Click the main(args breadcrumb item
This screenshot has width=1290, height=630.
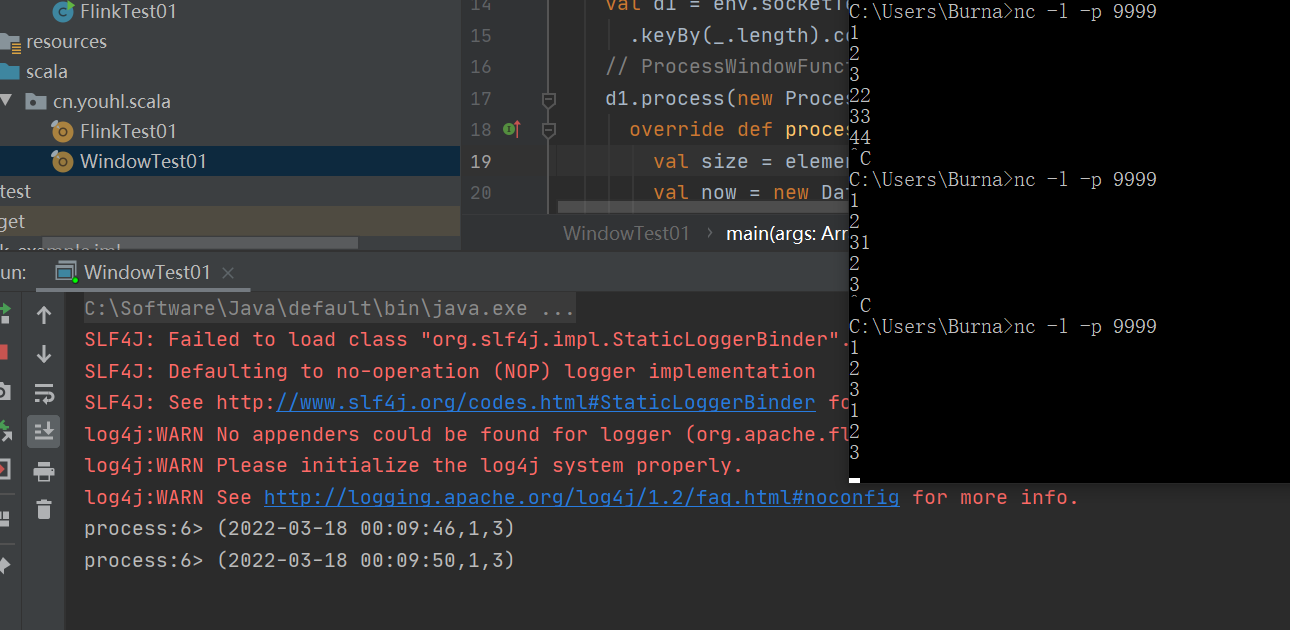pyautogui.click(x=786, y=233)
